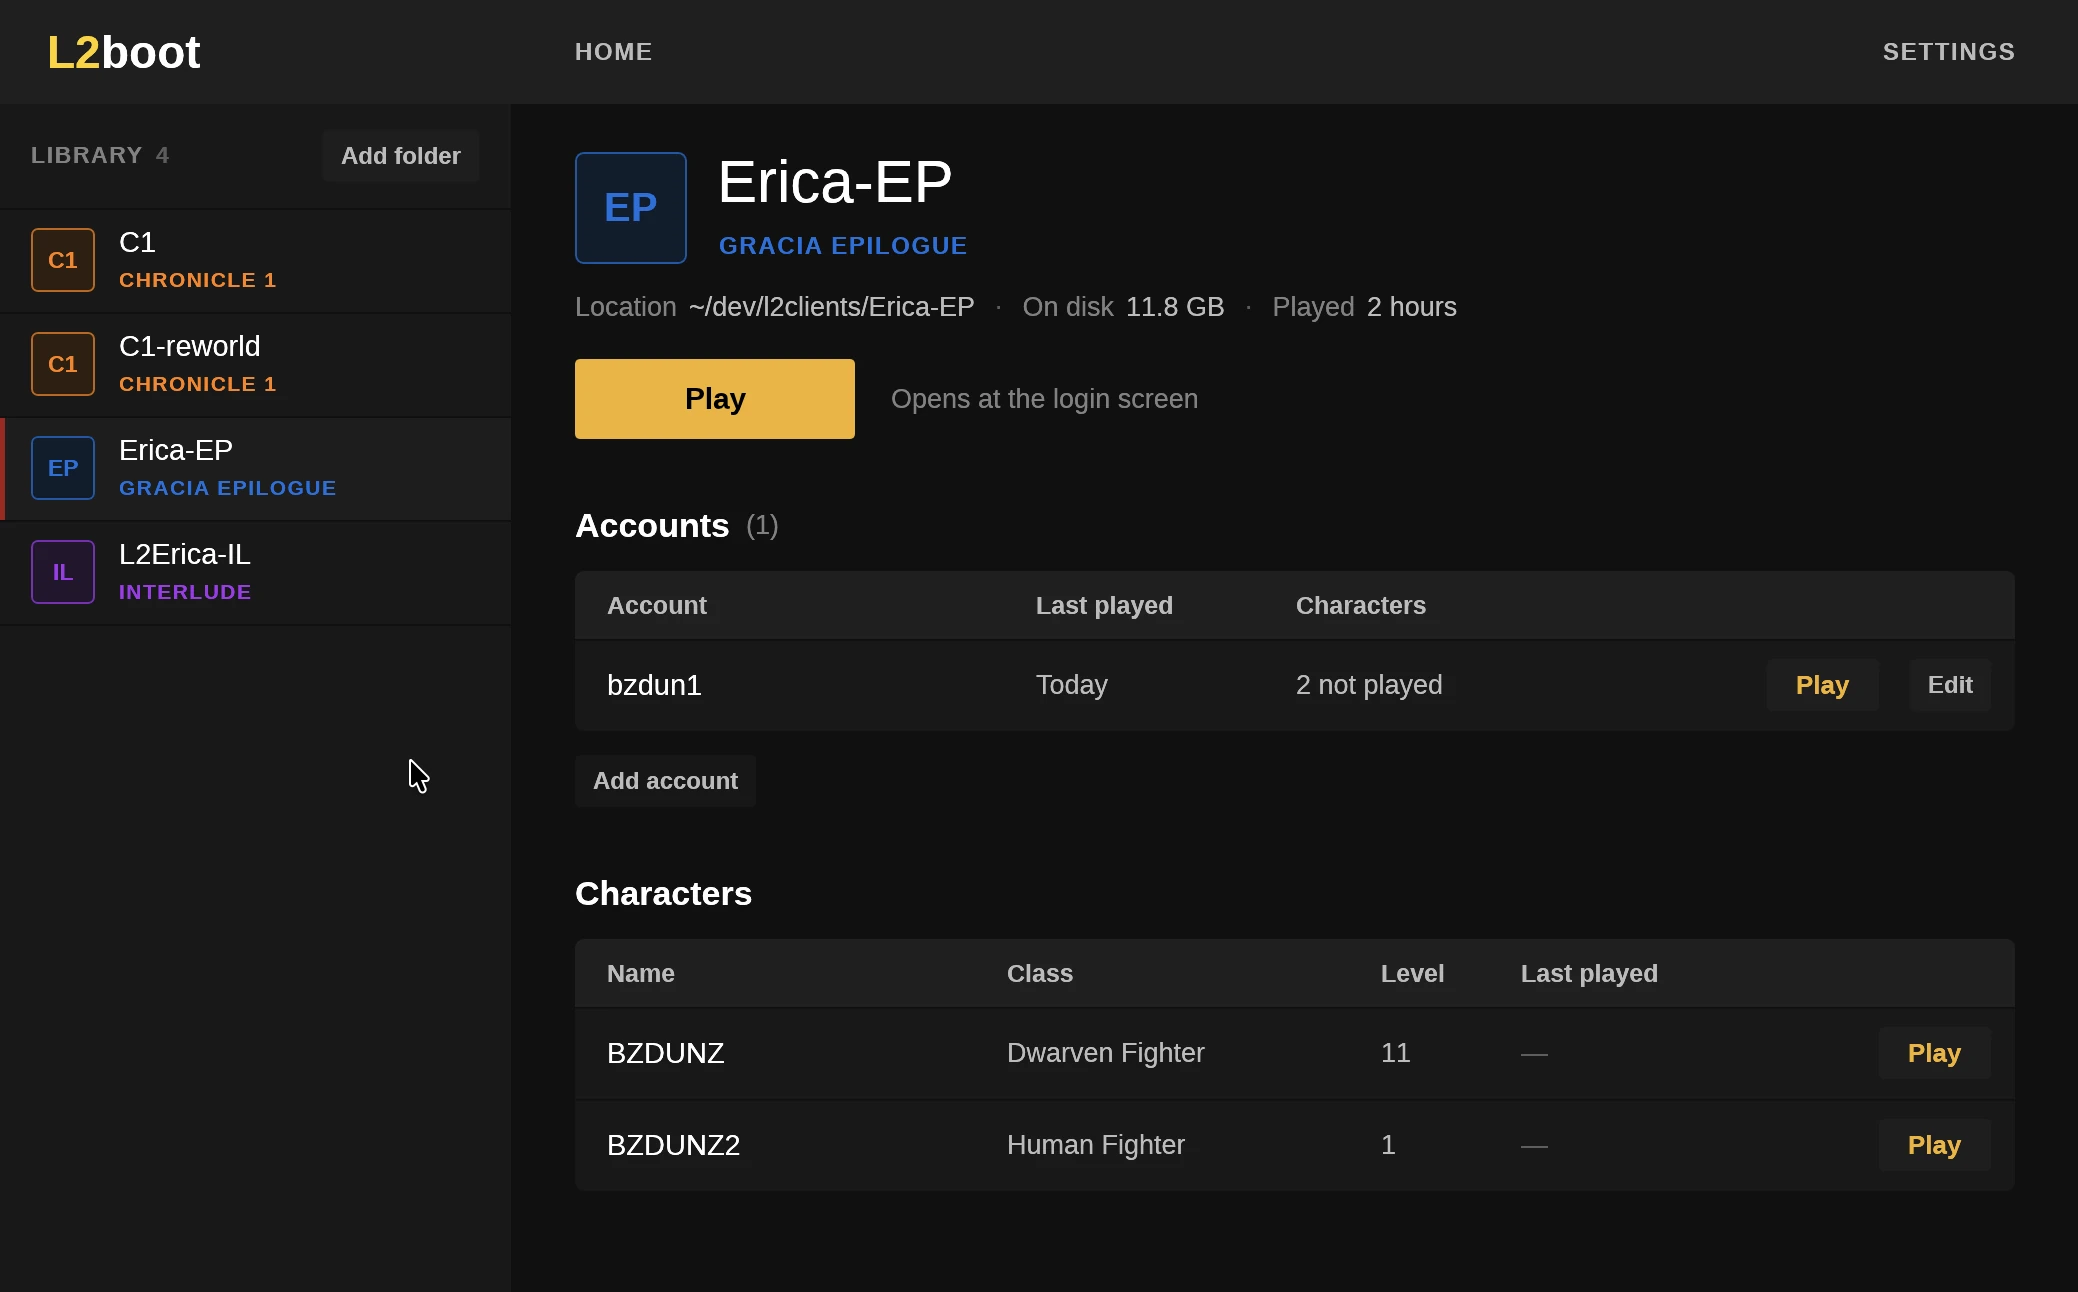This screenshot has width=2078, height=1292.
Task: Click the bzdun1 account name
Action: pyautogui.click(x=654, y=685)
